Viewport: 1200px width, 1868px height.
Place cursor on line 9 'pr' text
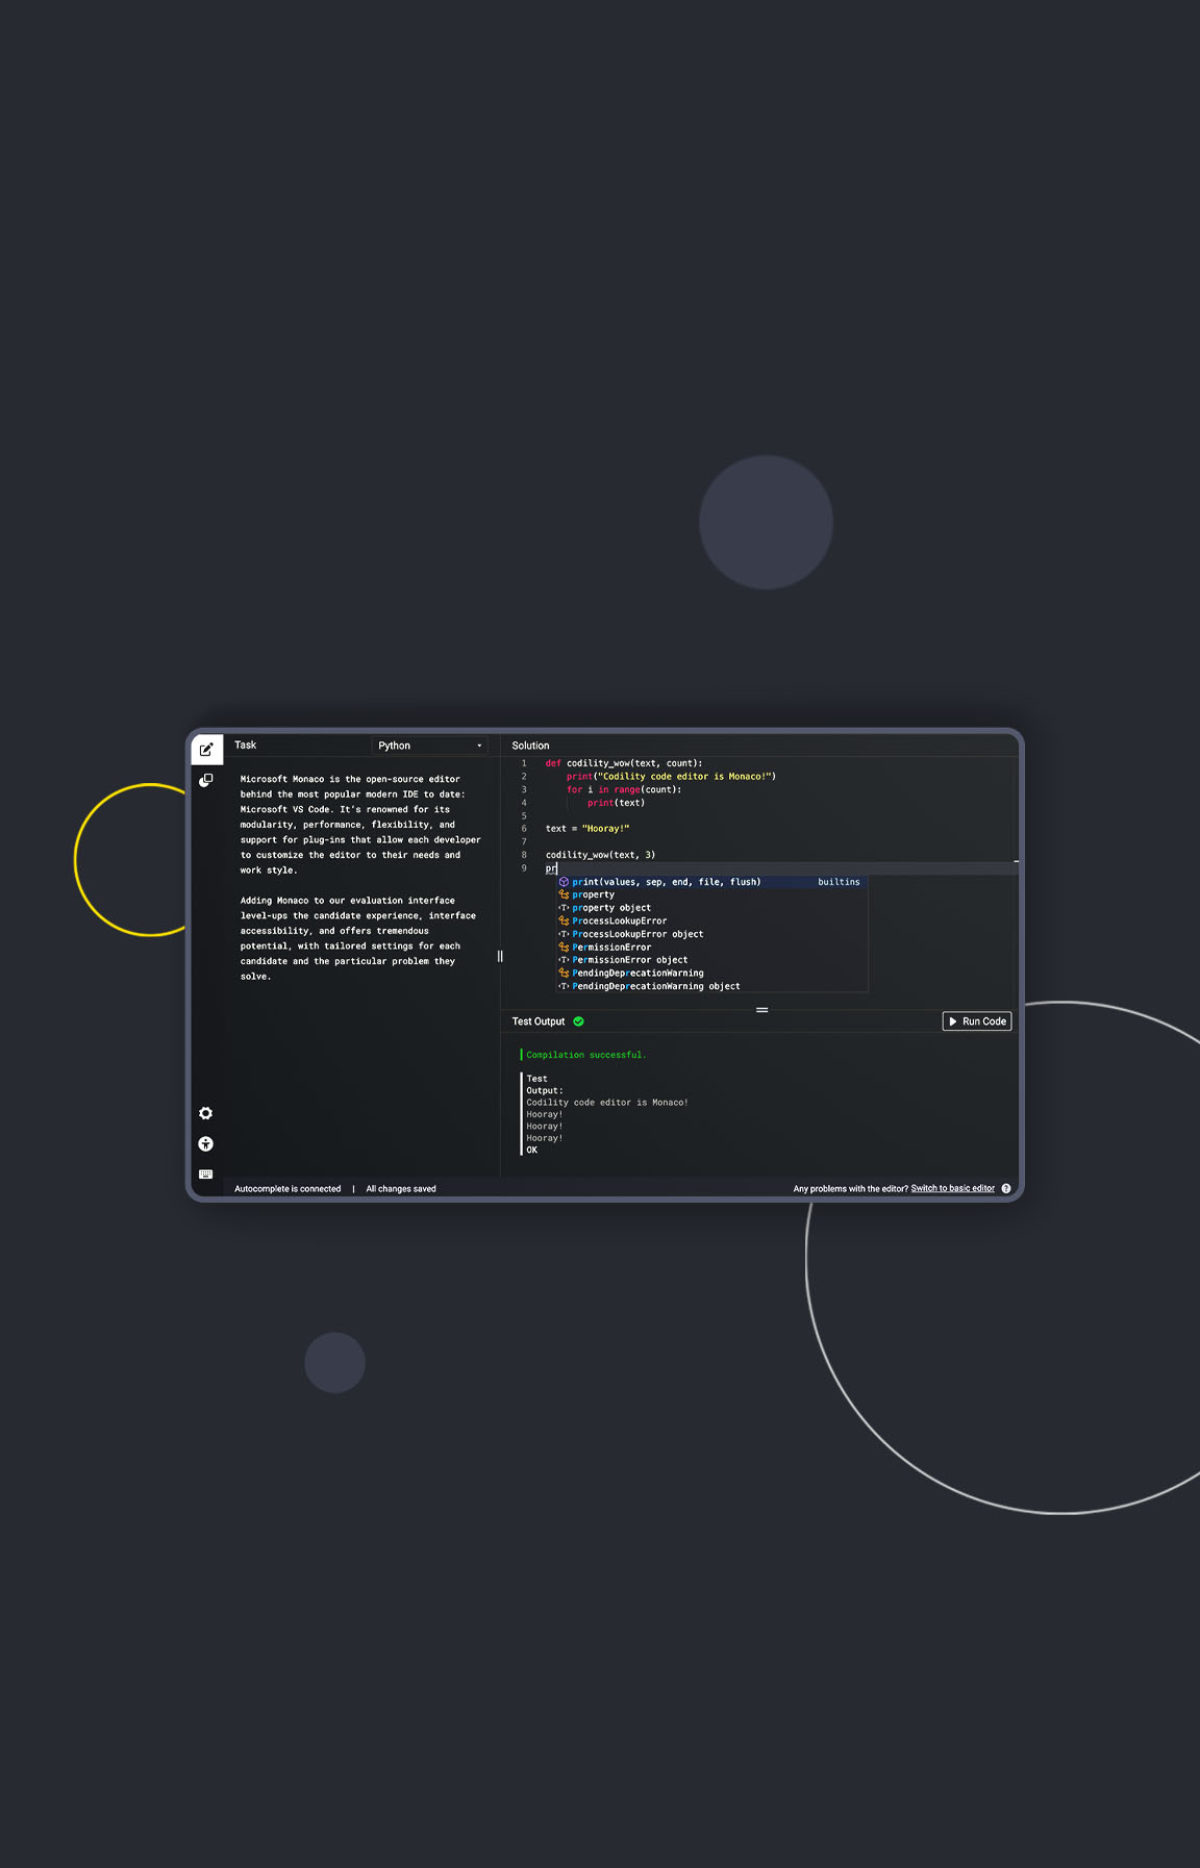[x=551, y=869]
